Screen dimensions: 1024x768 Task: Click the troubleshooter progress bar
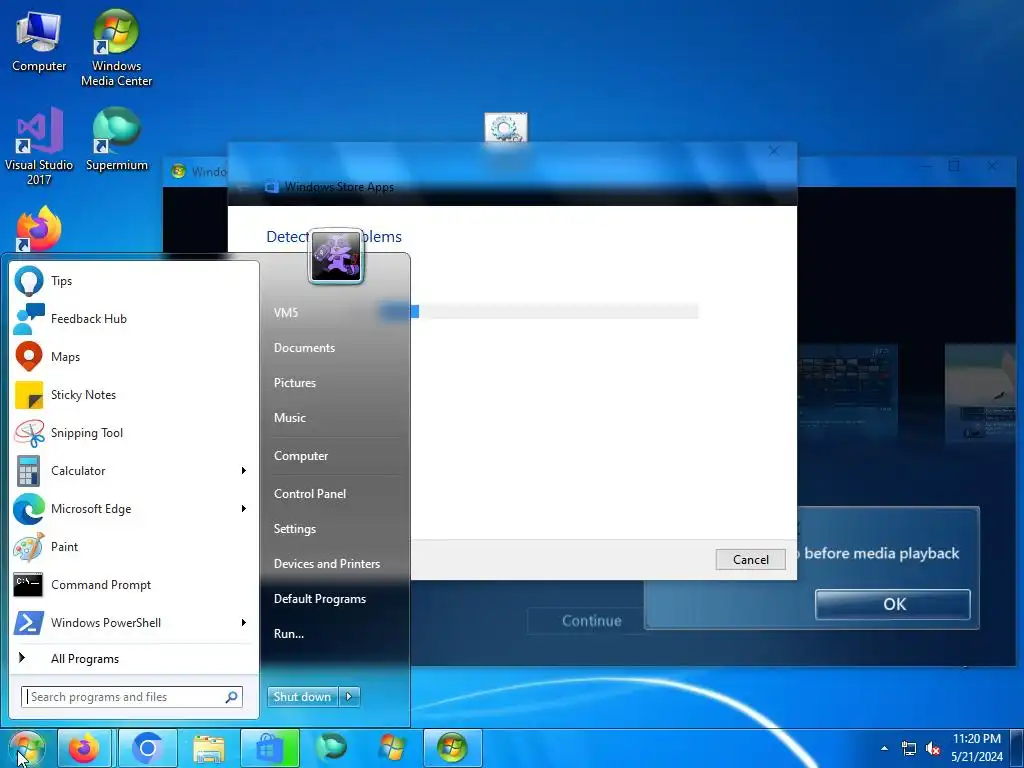coord(539,312)
